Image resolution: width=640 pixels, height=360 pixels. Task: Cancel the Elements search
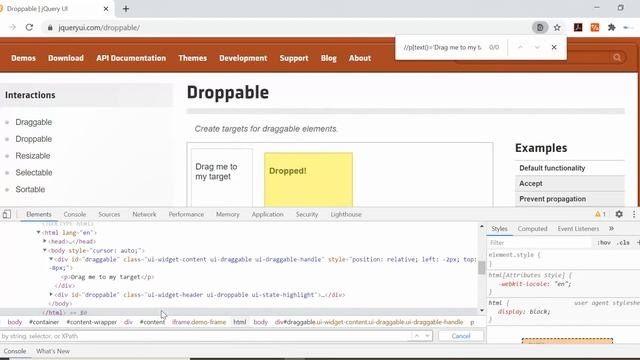tap(461, 336)
